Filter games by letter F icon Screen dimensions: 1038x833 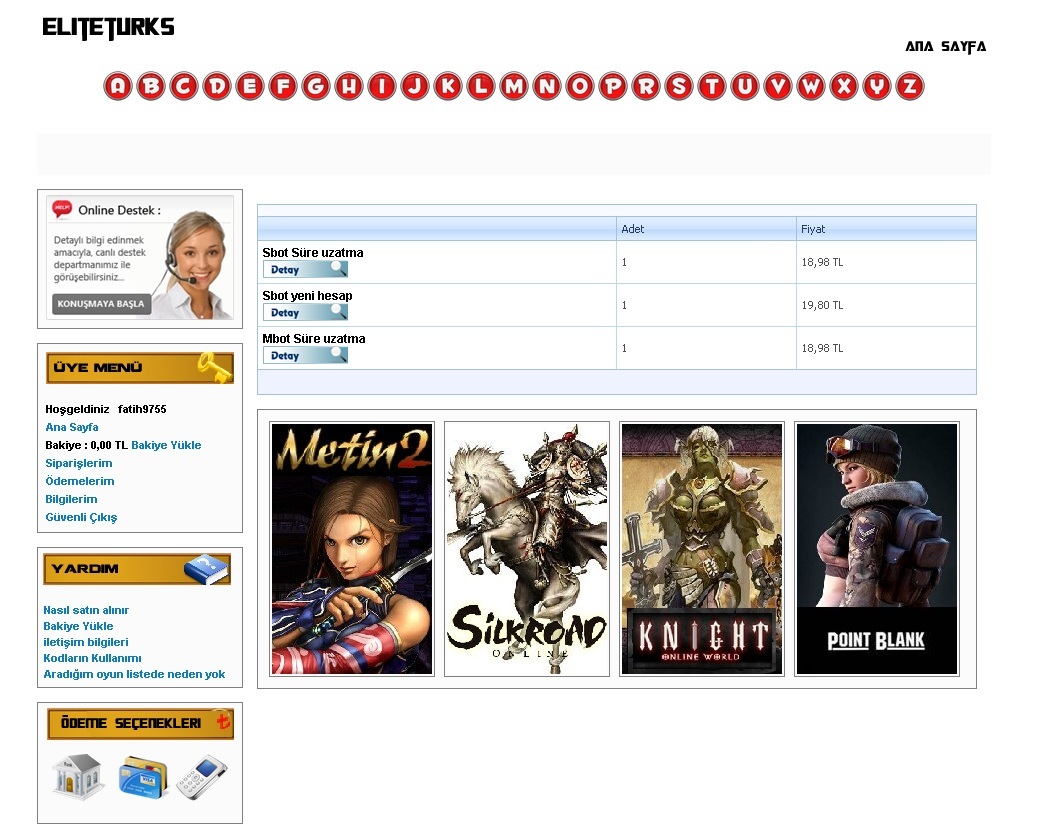[x=283, y=86]
